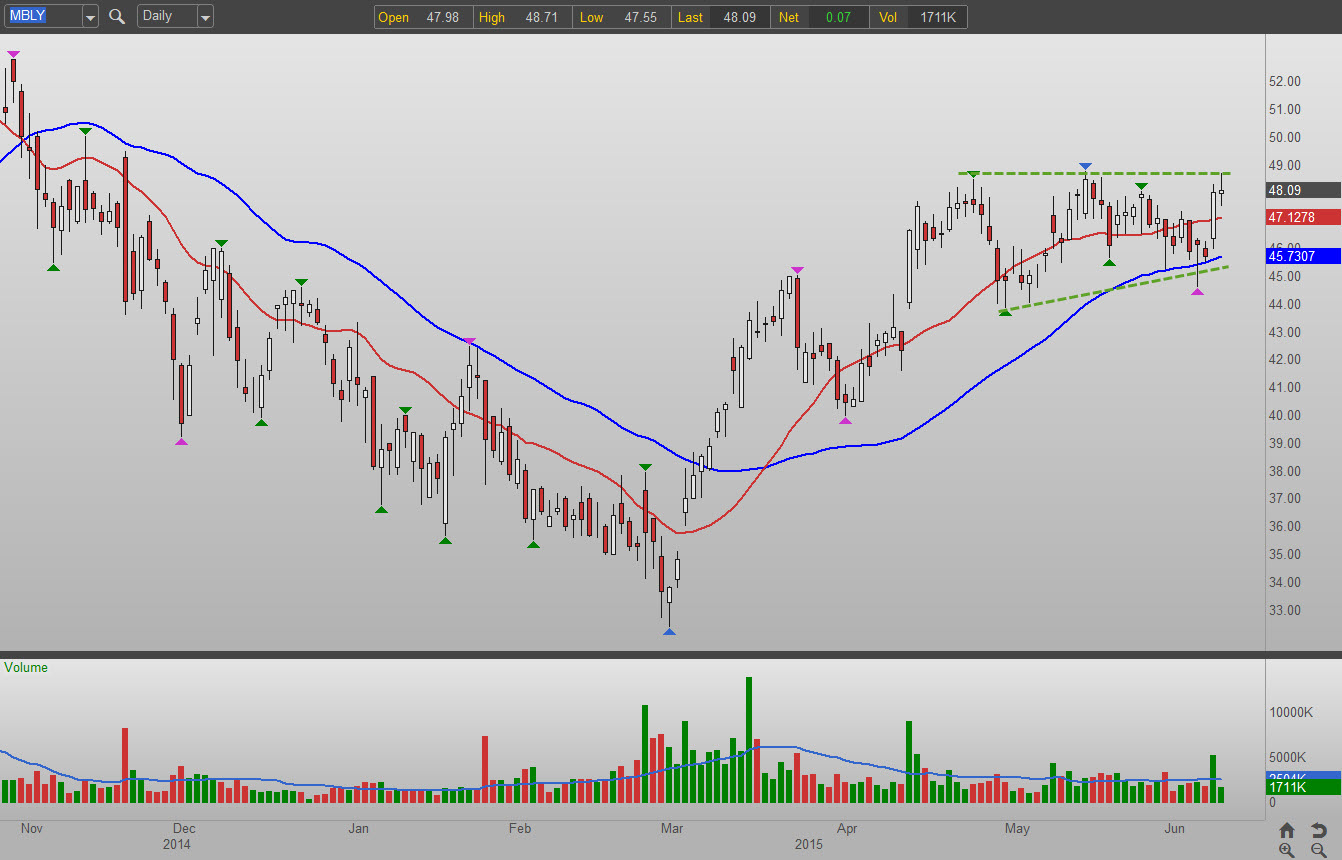Click the undo arrow icon

1318,830
